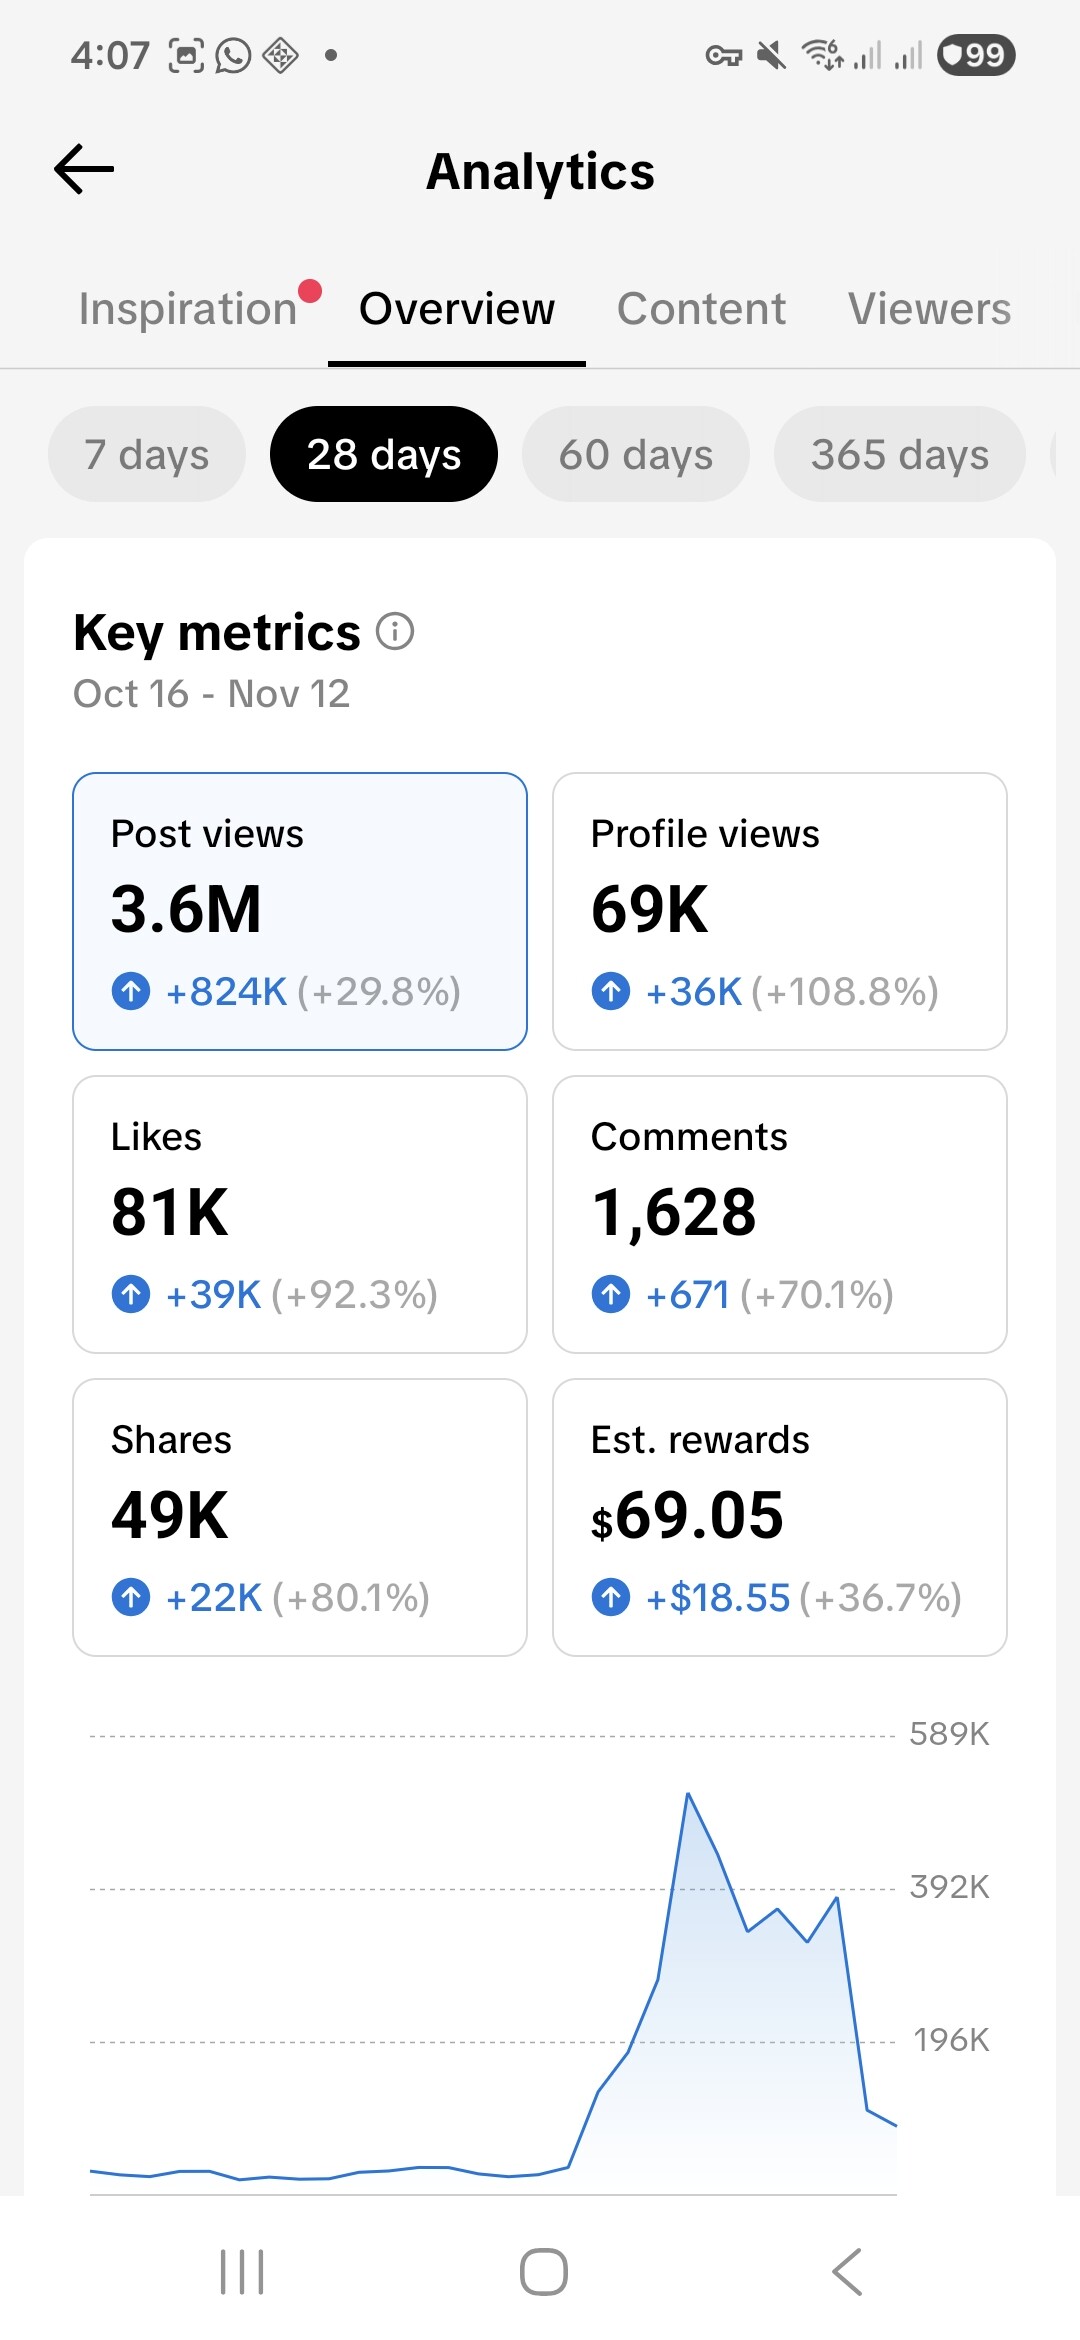Show the Comments metric card
Image resolution: width=1080 pixels, height=2340 pixels.
click(x=779, y=1214)
